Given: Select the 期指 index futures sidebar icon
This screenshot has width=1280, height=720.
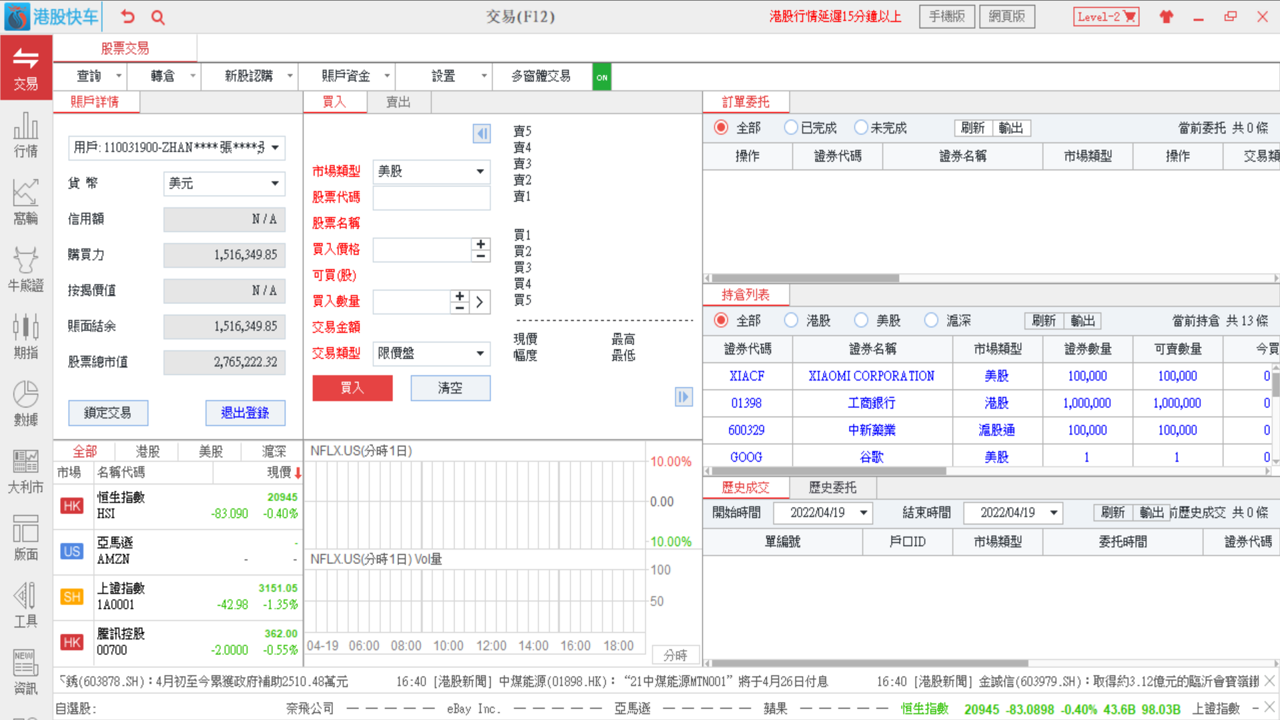Looking at the screenshot, I should (26, 337).
